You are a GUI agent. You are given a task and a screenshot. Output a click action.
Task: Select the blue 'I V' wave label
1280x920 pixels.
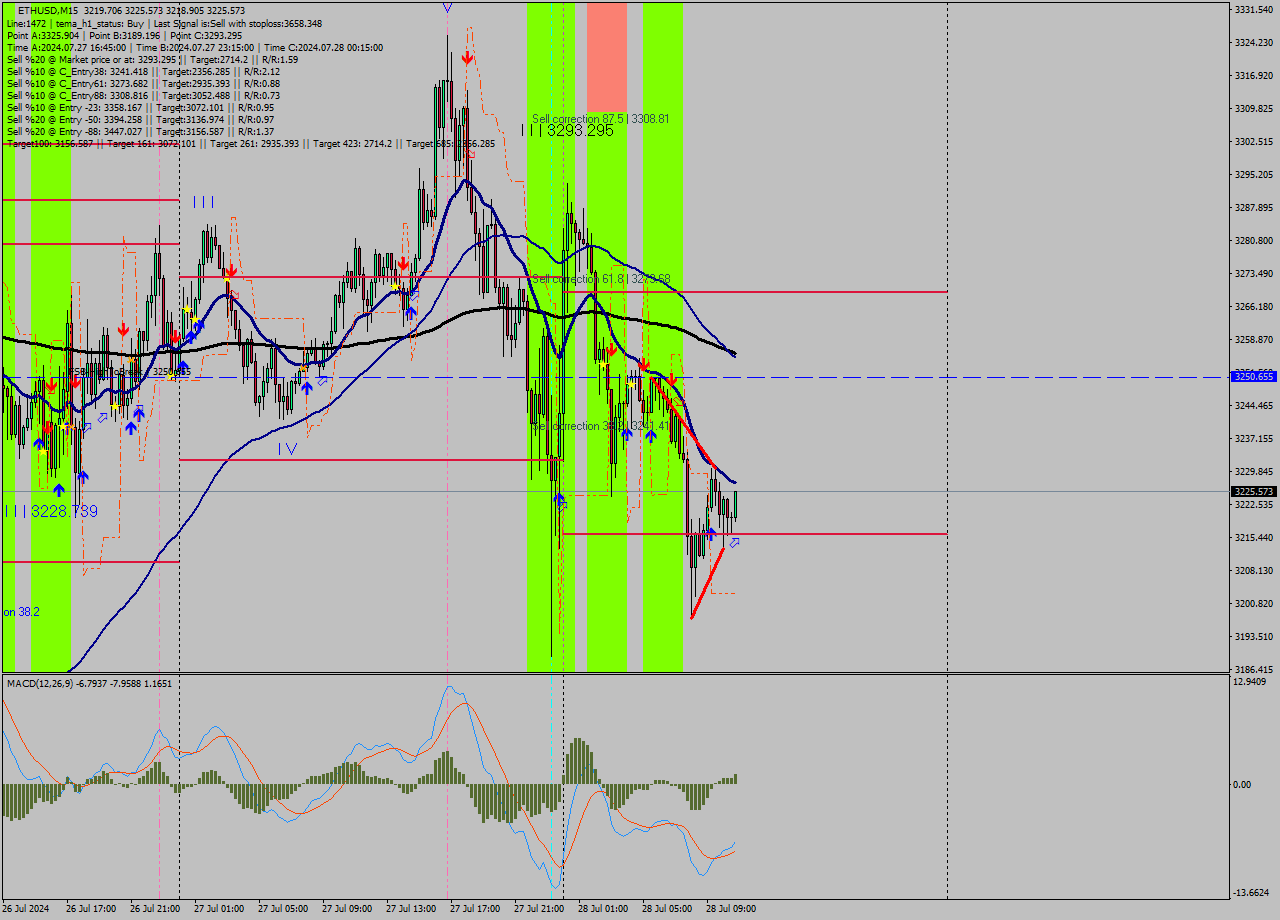[x=287, y=449]
